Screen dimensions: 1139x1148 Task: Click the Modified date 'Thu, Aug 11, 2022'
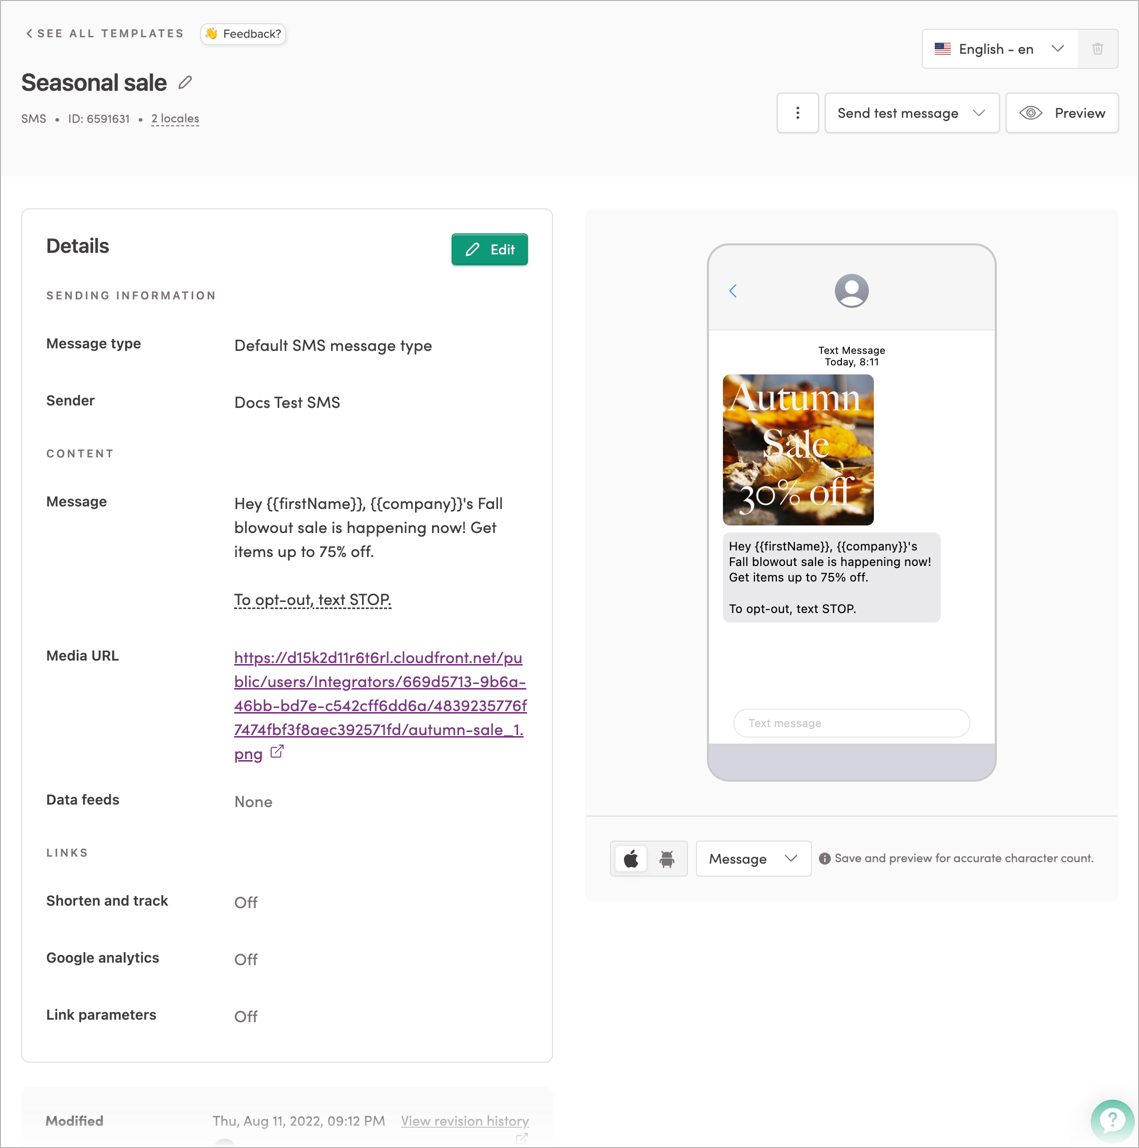[299, 1121]
